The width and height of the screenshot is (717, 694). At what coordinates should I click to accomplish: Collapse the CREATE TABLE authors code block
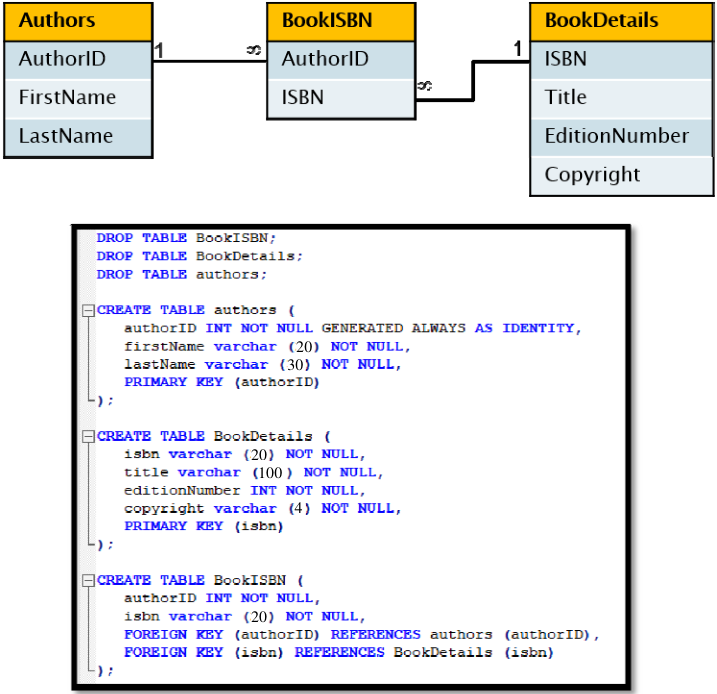point(88,311)
